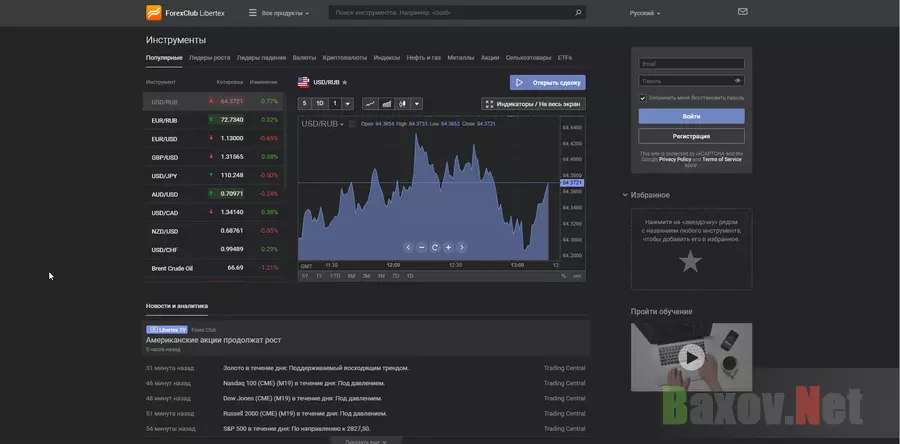Zoom in the chart with plus
The height and width of the screenshot is (444, 900).
(x=448, y=247)
